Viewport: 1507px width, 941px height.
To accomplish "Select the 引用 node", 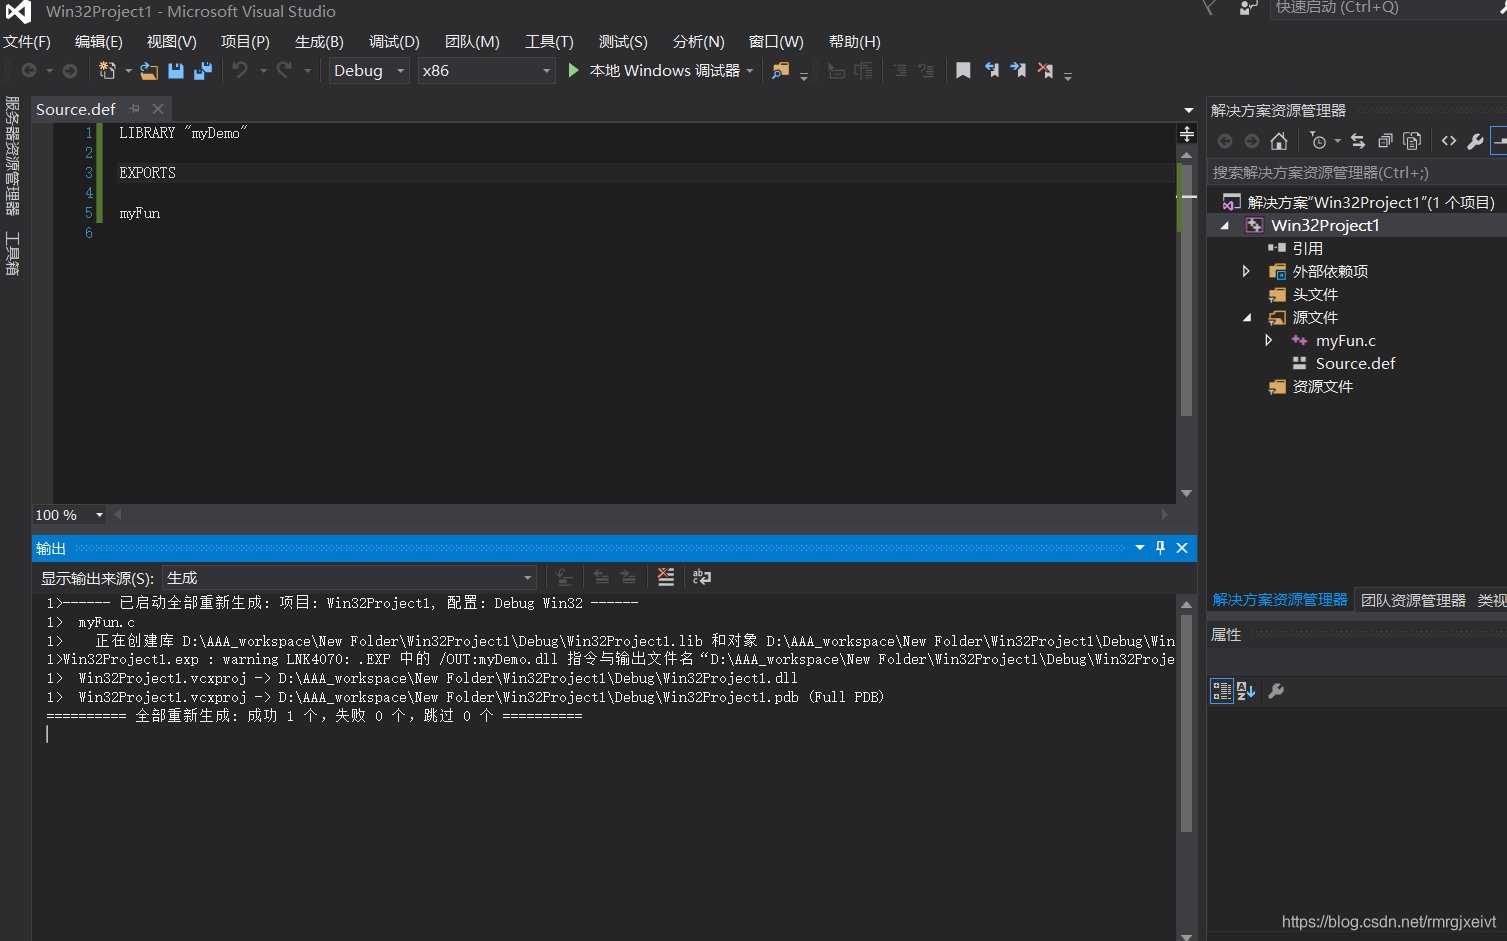I will (x=1307, y=249).
